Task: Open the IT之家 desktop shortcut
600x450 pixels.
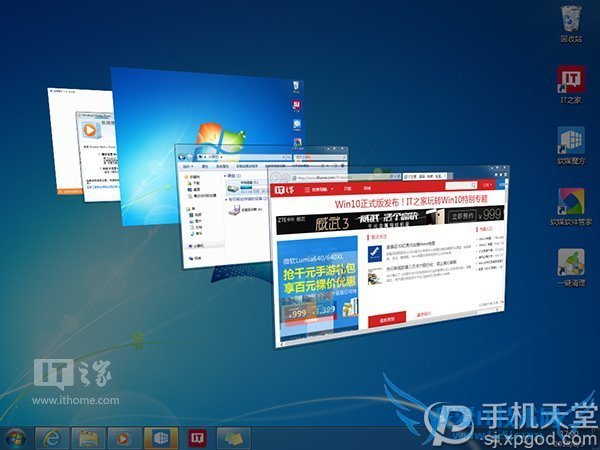Action: point(571,84)
